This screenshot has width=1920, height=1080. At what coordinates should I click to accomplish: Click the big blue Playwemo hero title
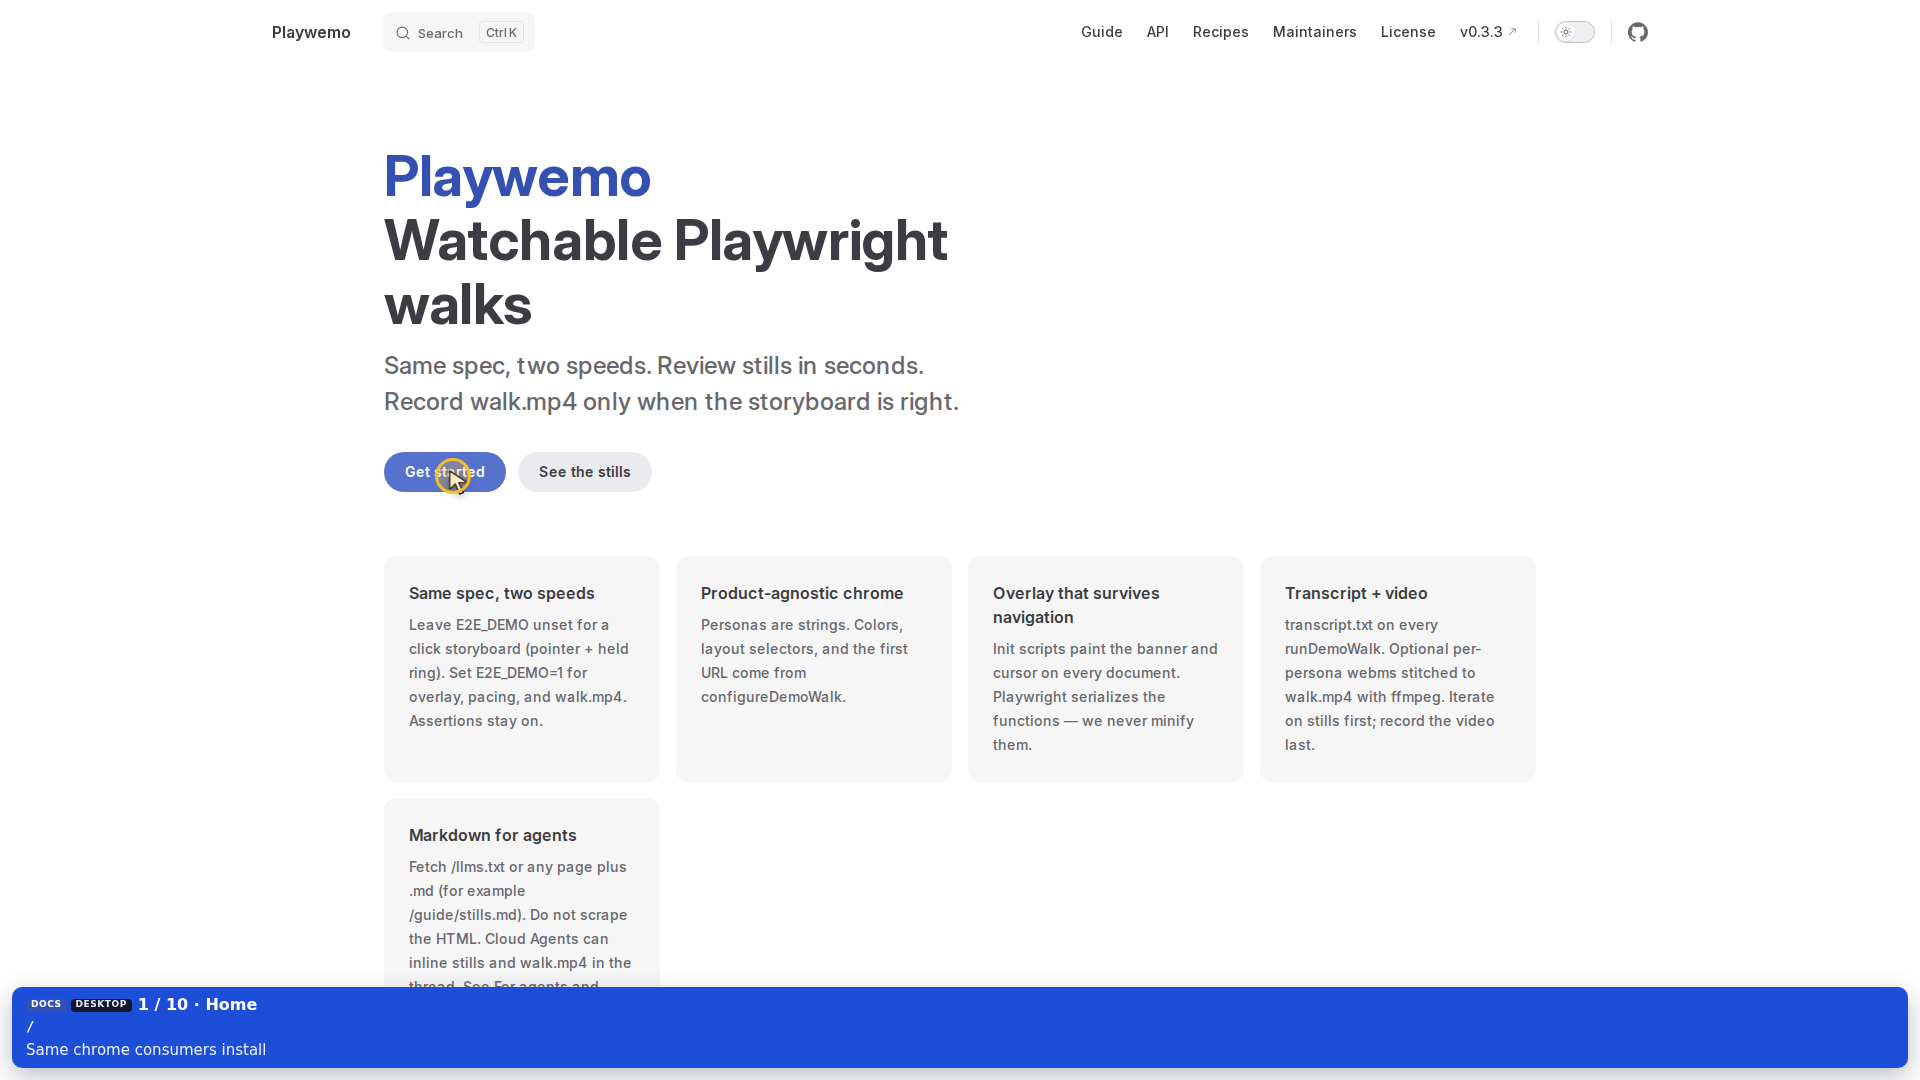tap(517, 177)
